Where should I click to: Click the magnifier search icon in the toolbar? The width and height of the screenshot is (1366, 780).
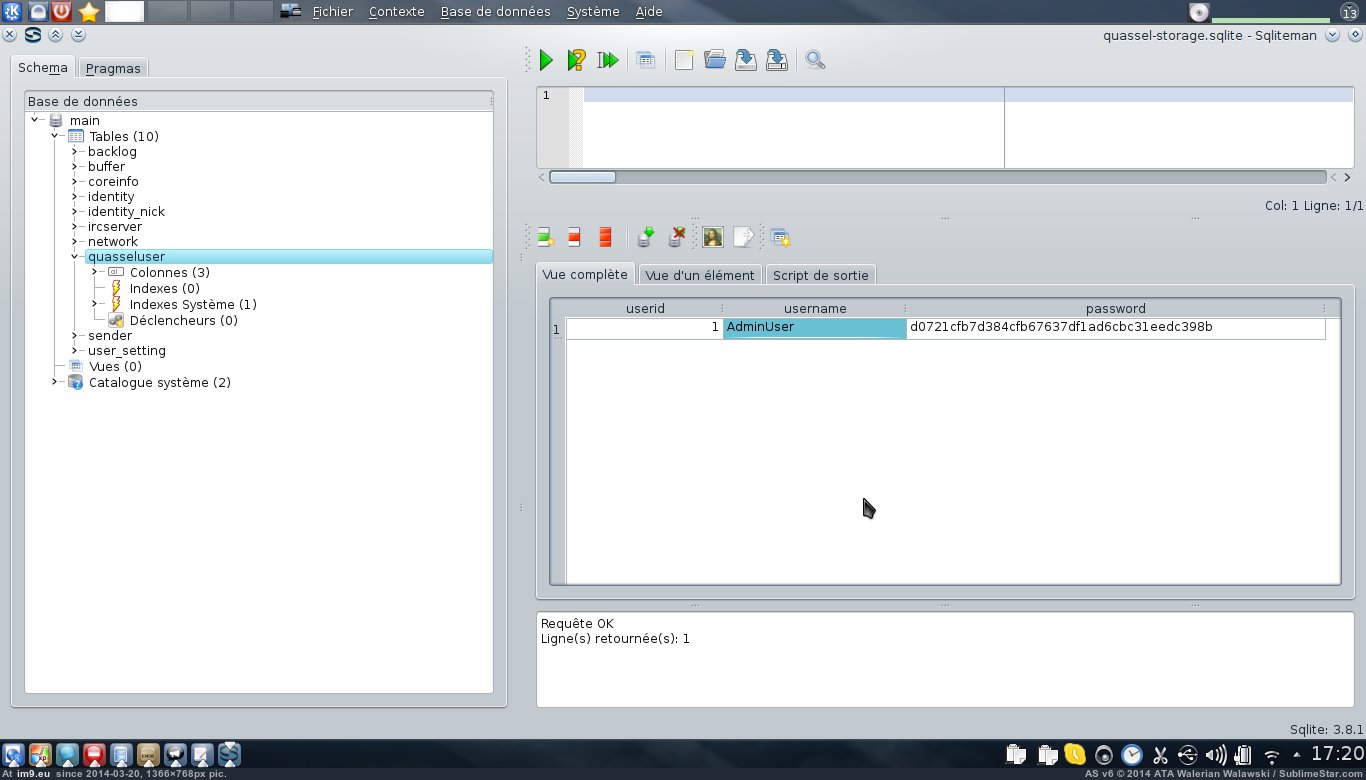coord(815,60)
